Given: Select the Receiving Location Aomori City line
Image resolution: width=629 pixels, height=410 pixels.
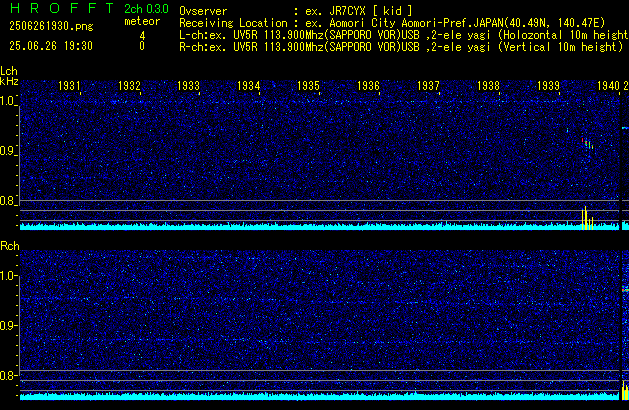Looking at the screenshot, I should click(392, 23).
